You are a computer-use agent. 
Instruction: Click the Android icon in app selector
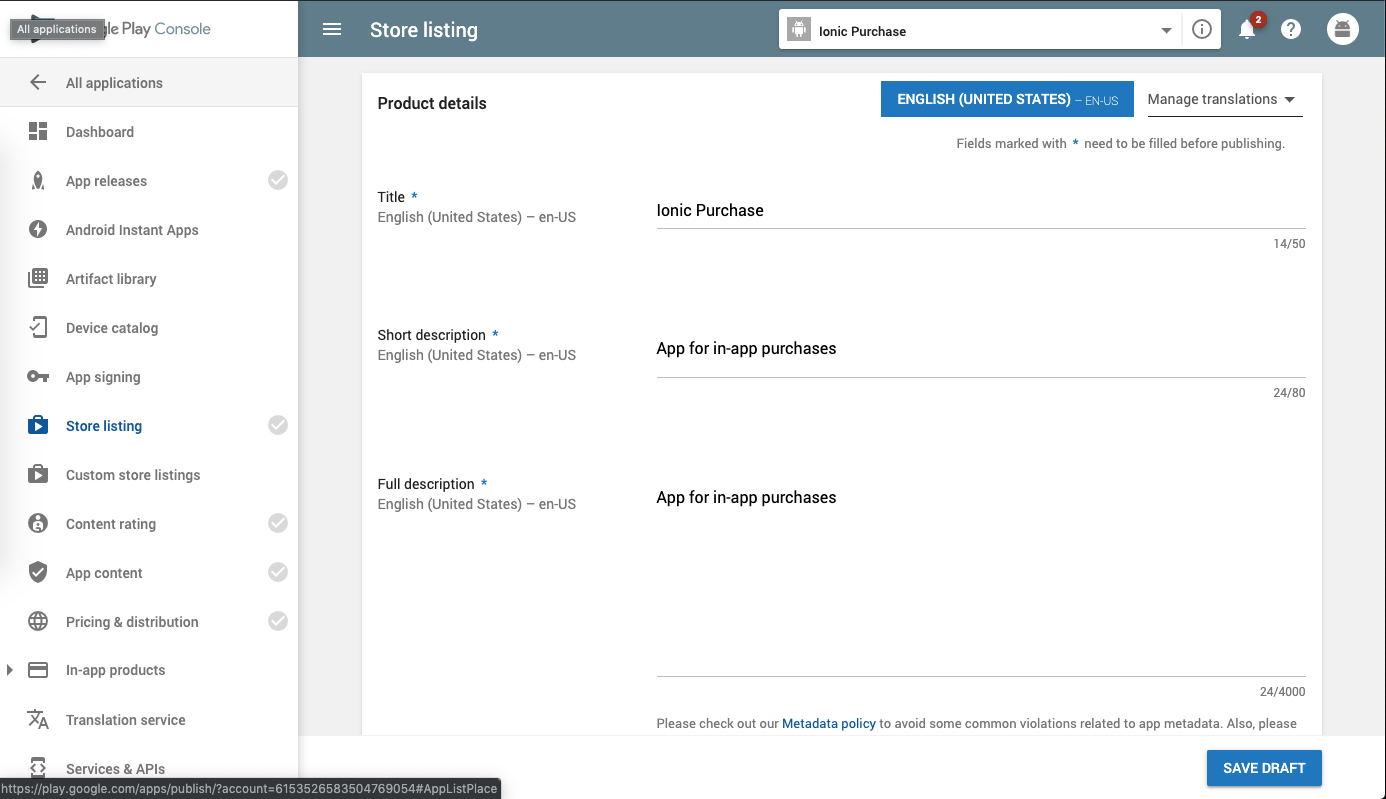coord(798,30)
